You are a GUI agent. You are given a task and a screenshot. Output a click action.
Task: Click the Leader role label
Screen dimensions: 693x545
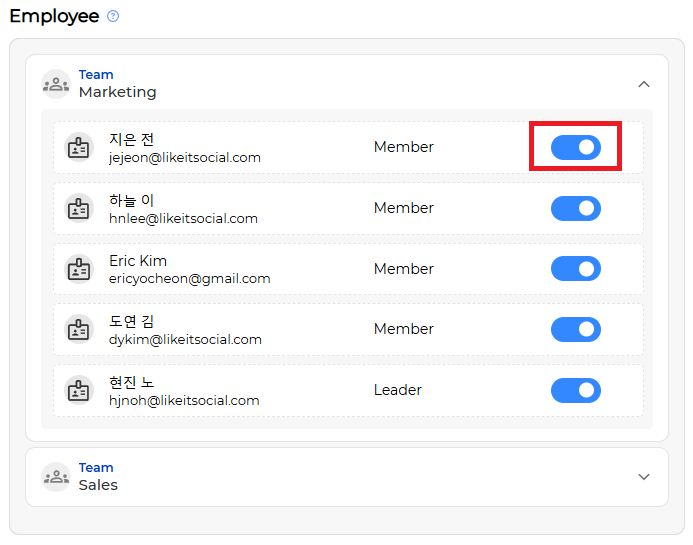[x=398, y=390]
